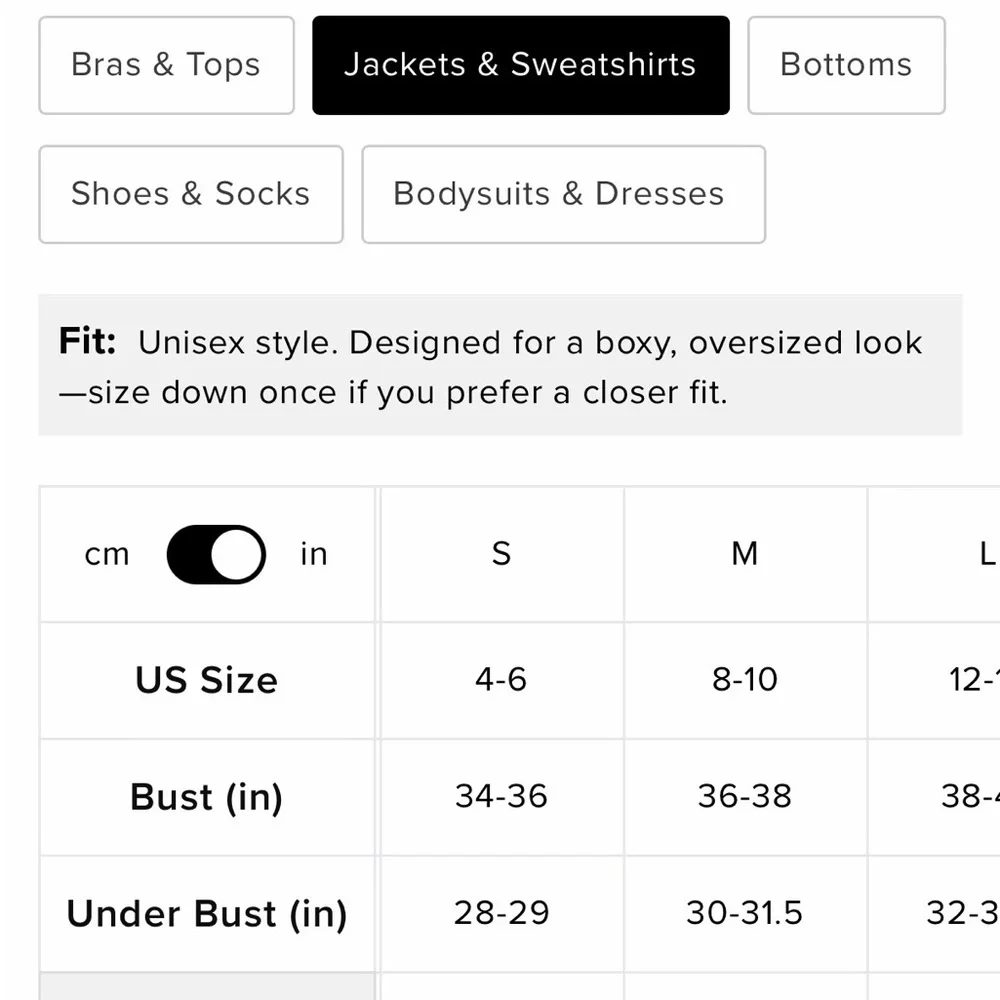1000x1000 pixels.
Task: Click the Bust (in) row header
Action: (x=207, y=797)
